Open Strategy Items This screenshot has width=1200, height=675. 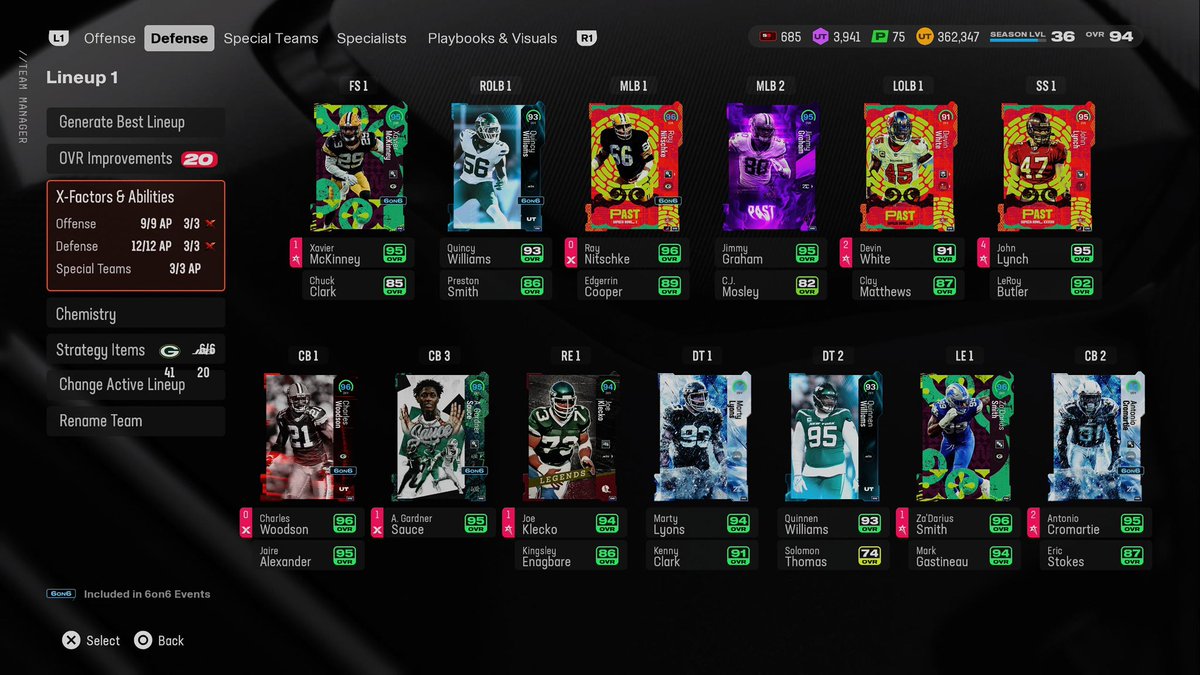[x=136, y=350]
